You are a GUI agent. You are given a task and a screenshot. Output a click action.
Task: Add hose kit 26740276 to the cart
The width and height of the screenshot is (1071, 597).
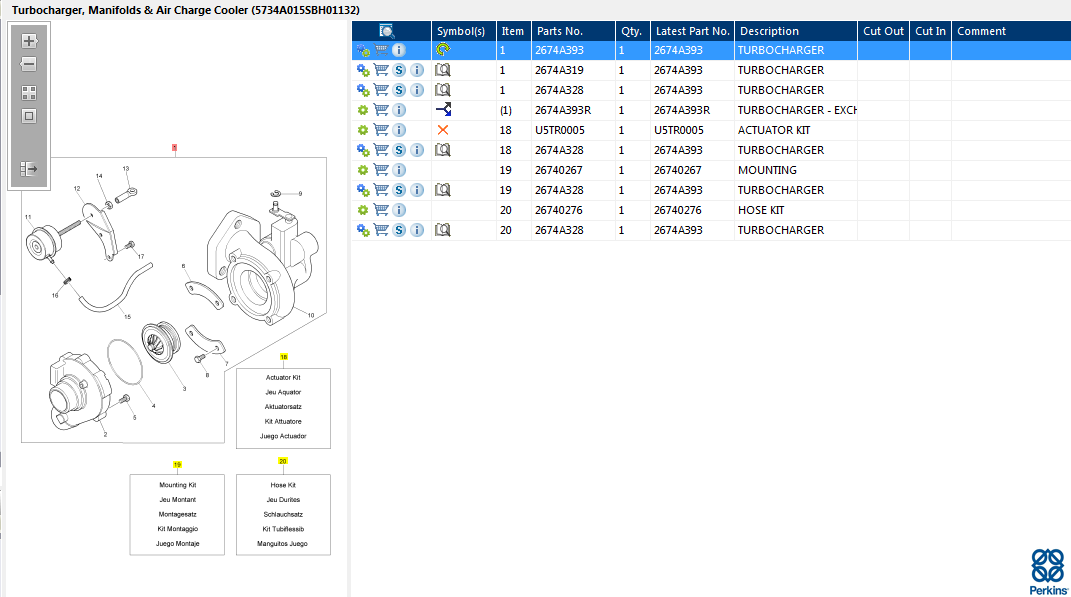(381, 210)
